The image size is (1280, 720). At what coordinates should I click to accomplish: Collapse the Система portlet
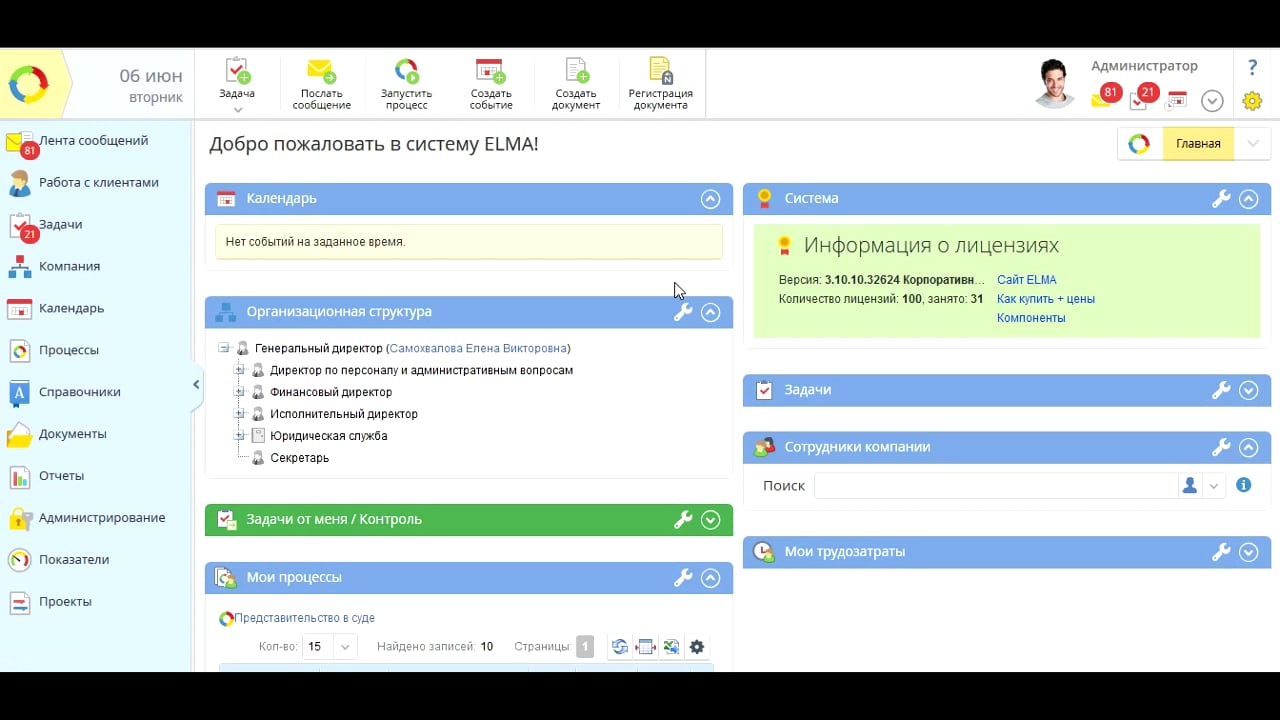1248,199
